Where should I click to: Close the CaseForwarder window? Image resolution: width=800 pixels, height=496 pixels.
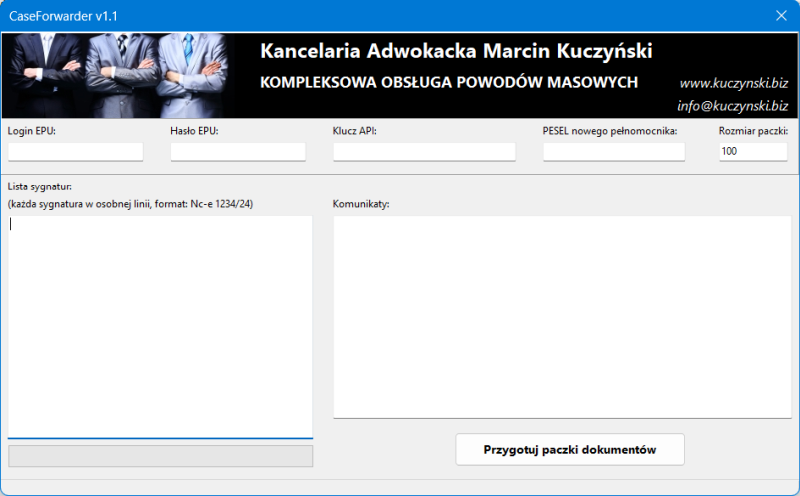[781, 15]
